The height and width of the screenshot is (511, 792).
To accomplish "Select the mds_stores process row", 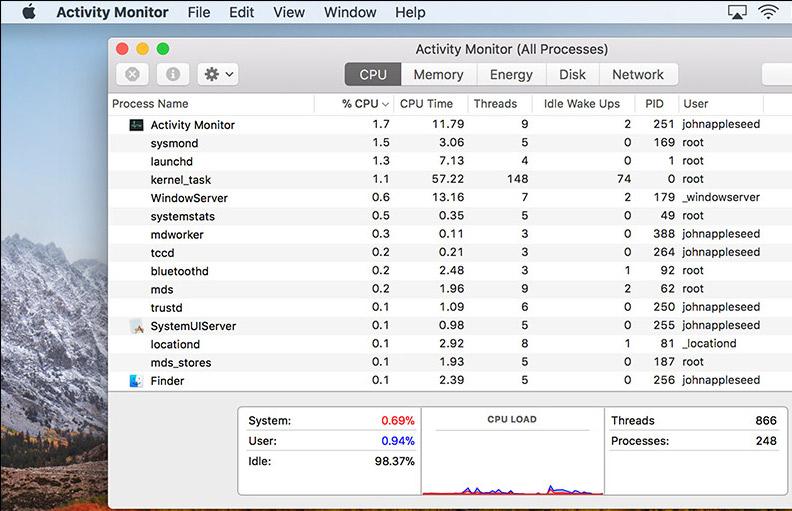I will coord(450,362).
